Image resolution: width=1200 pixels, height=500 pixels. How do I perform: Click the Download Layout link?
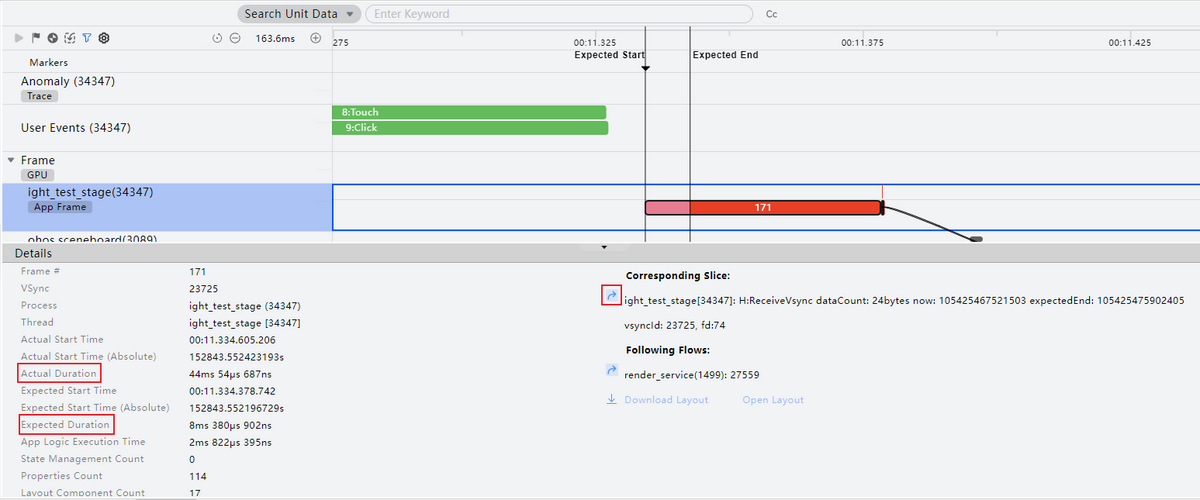click(x=665, y=400)
